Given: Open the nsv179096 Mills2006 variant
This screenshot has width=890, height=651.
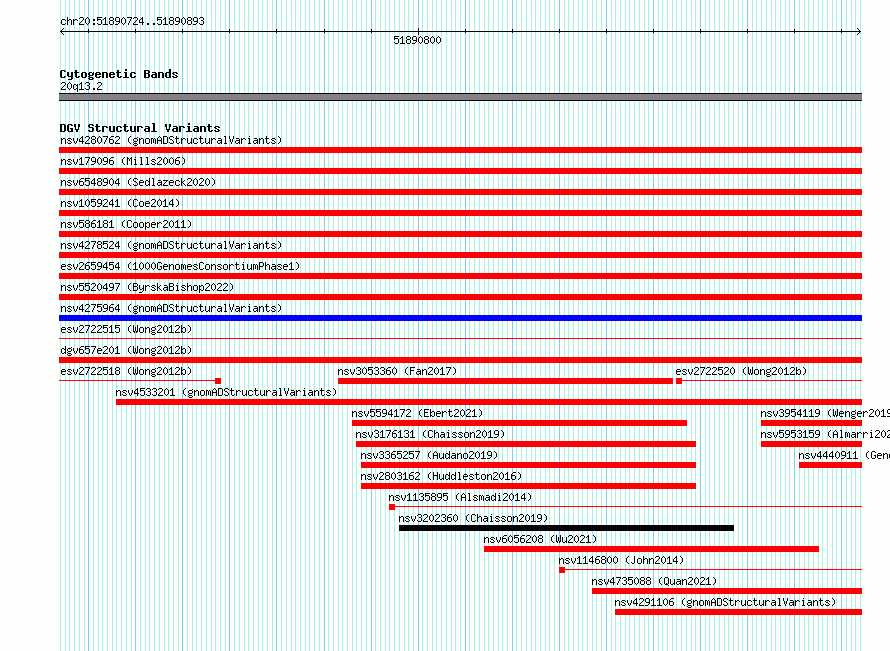Looking at the screenshot, I should pyautogui.click(x=123, y=161).
